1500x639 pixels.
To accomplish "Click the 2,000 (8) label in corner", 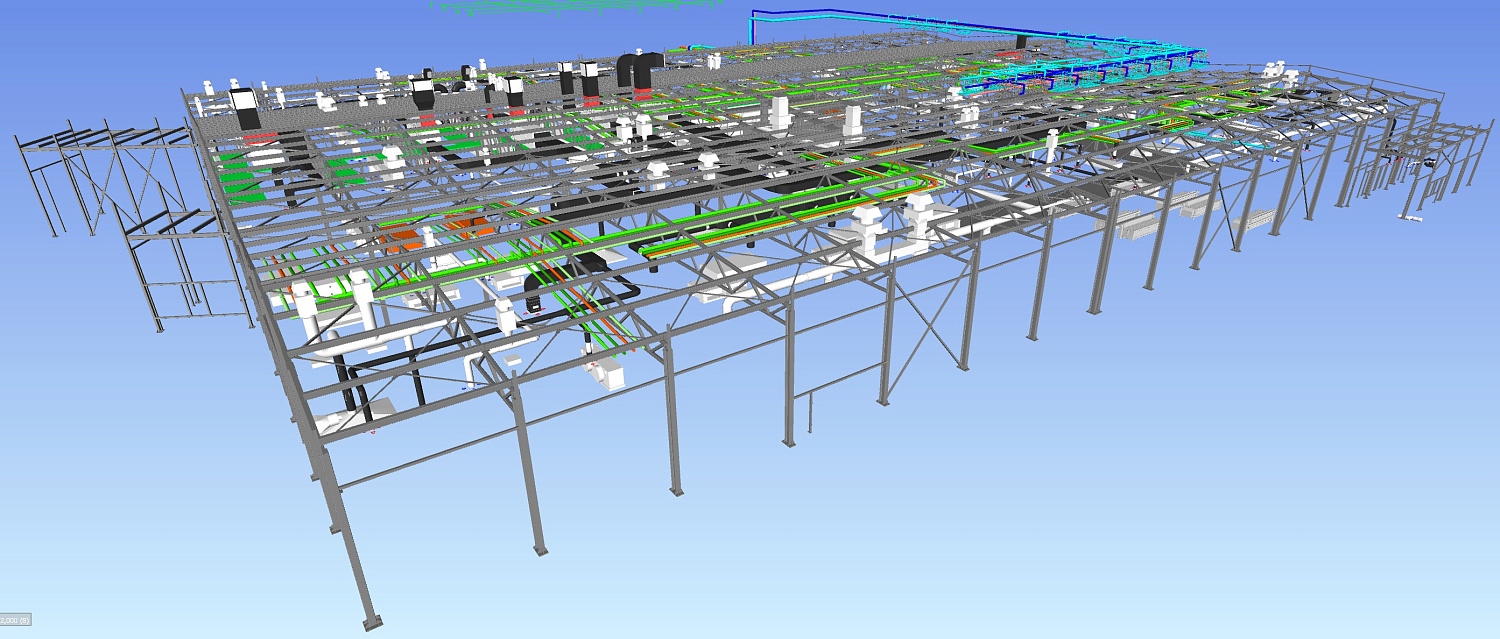I will click(15, 620).
